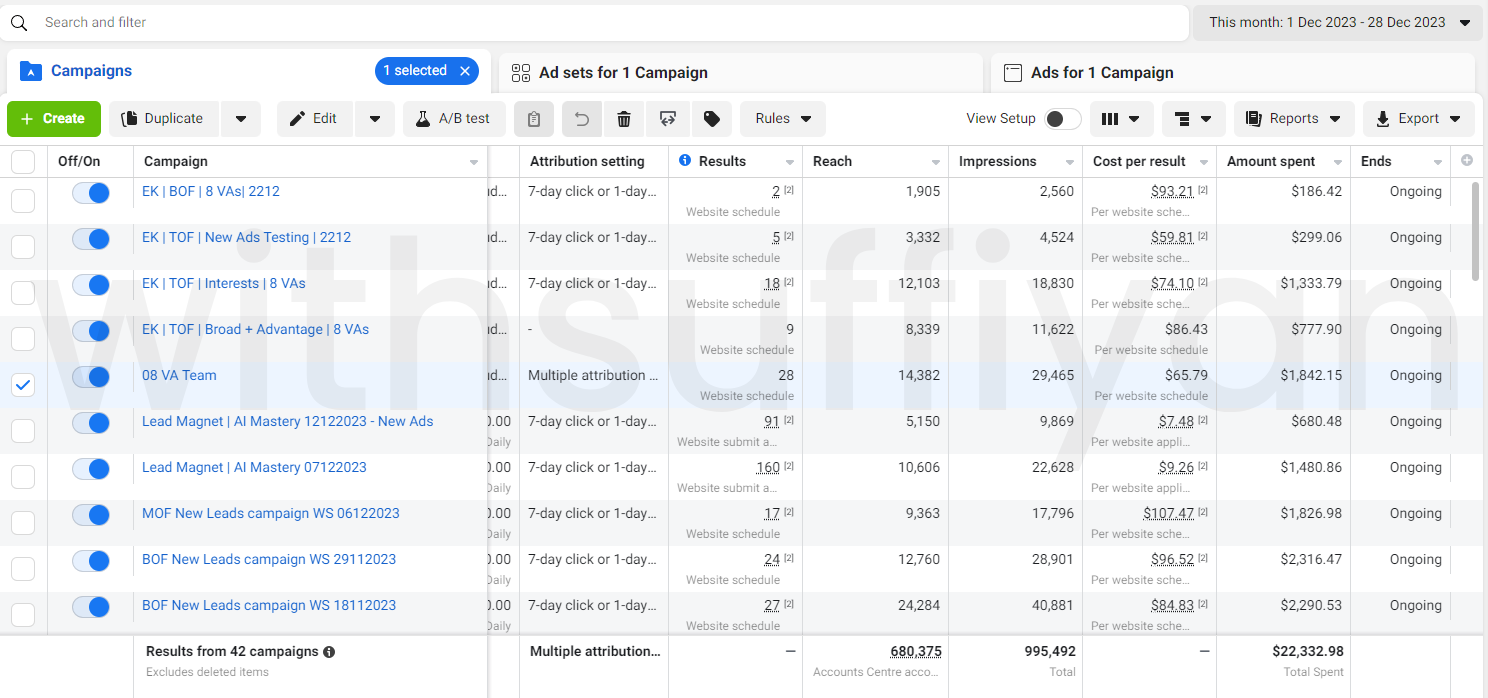Click the undo arrow icon

coord(582,119)
